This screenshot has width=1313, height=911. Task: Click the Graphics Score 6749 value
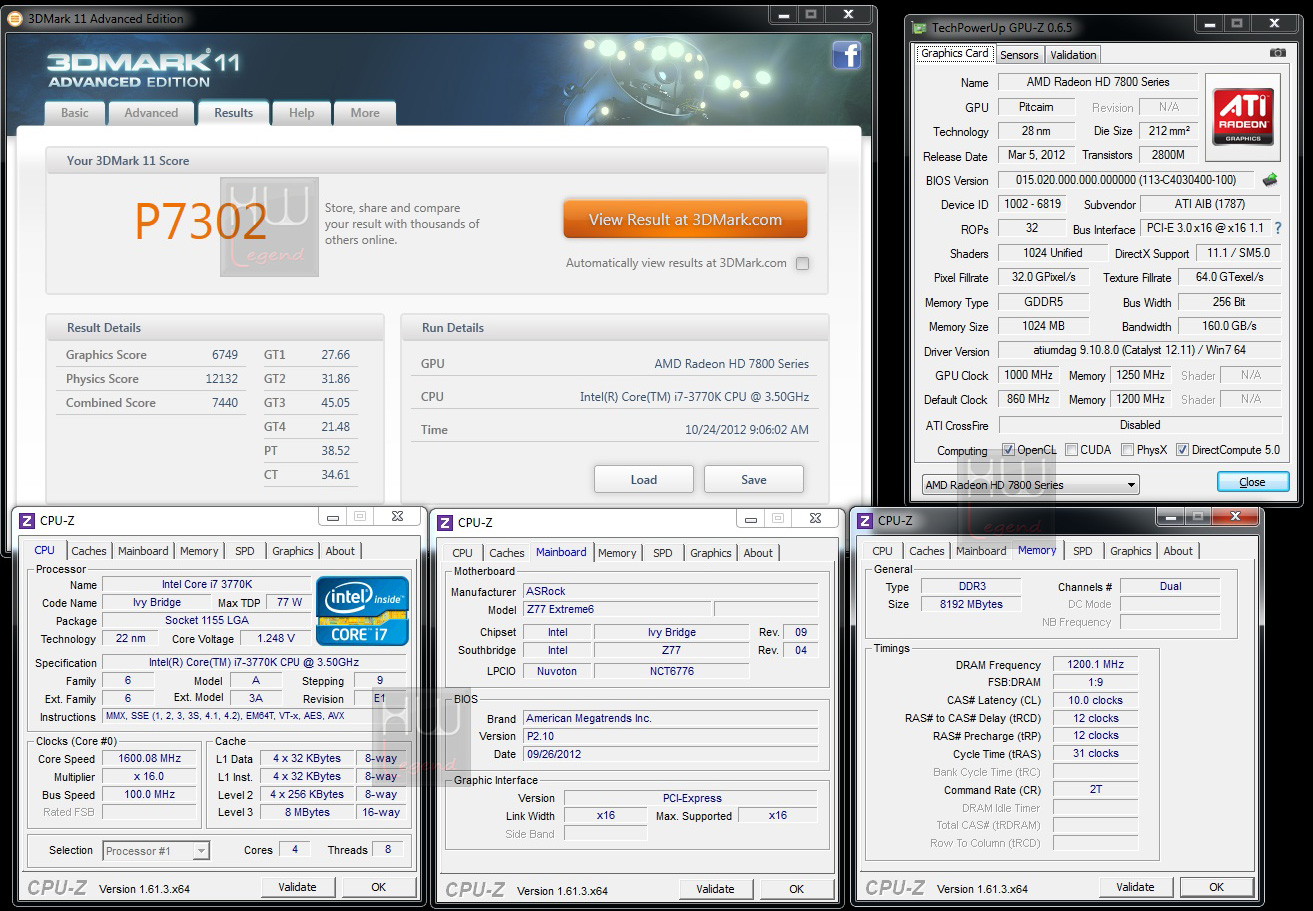(225, 355)
